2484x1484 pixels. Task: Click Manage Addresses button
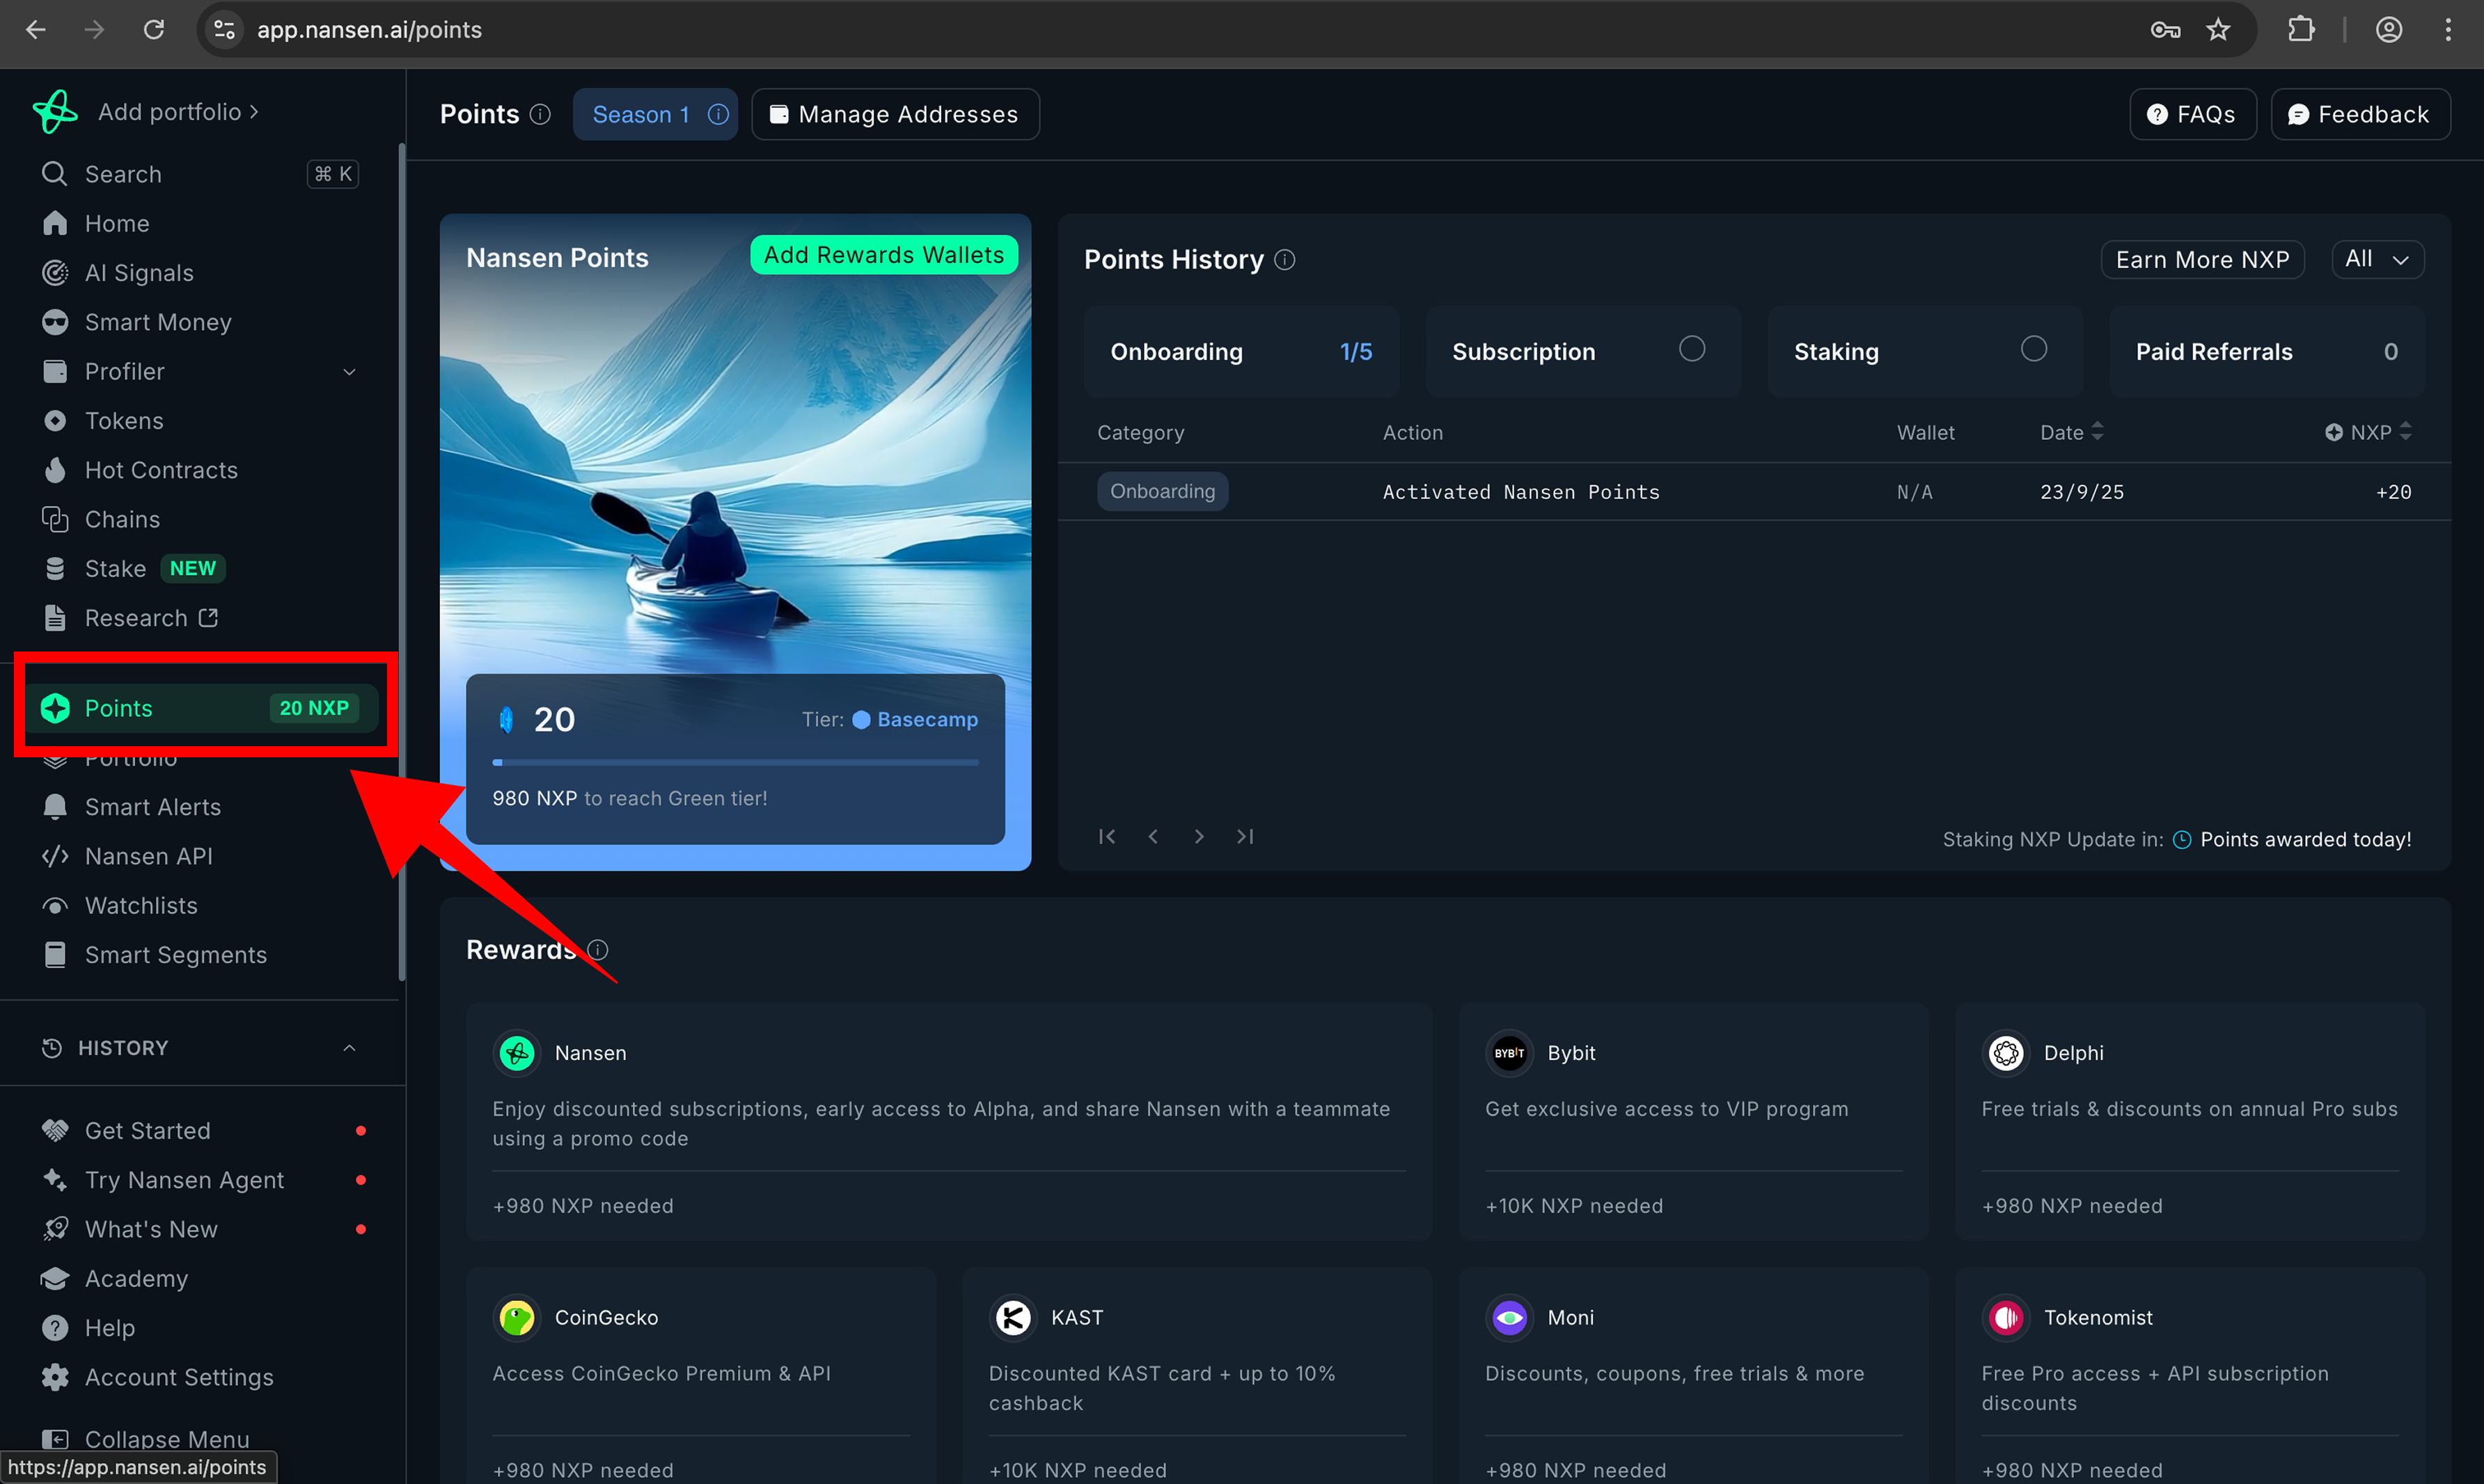pyautogui.click(x=895, y=114)
